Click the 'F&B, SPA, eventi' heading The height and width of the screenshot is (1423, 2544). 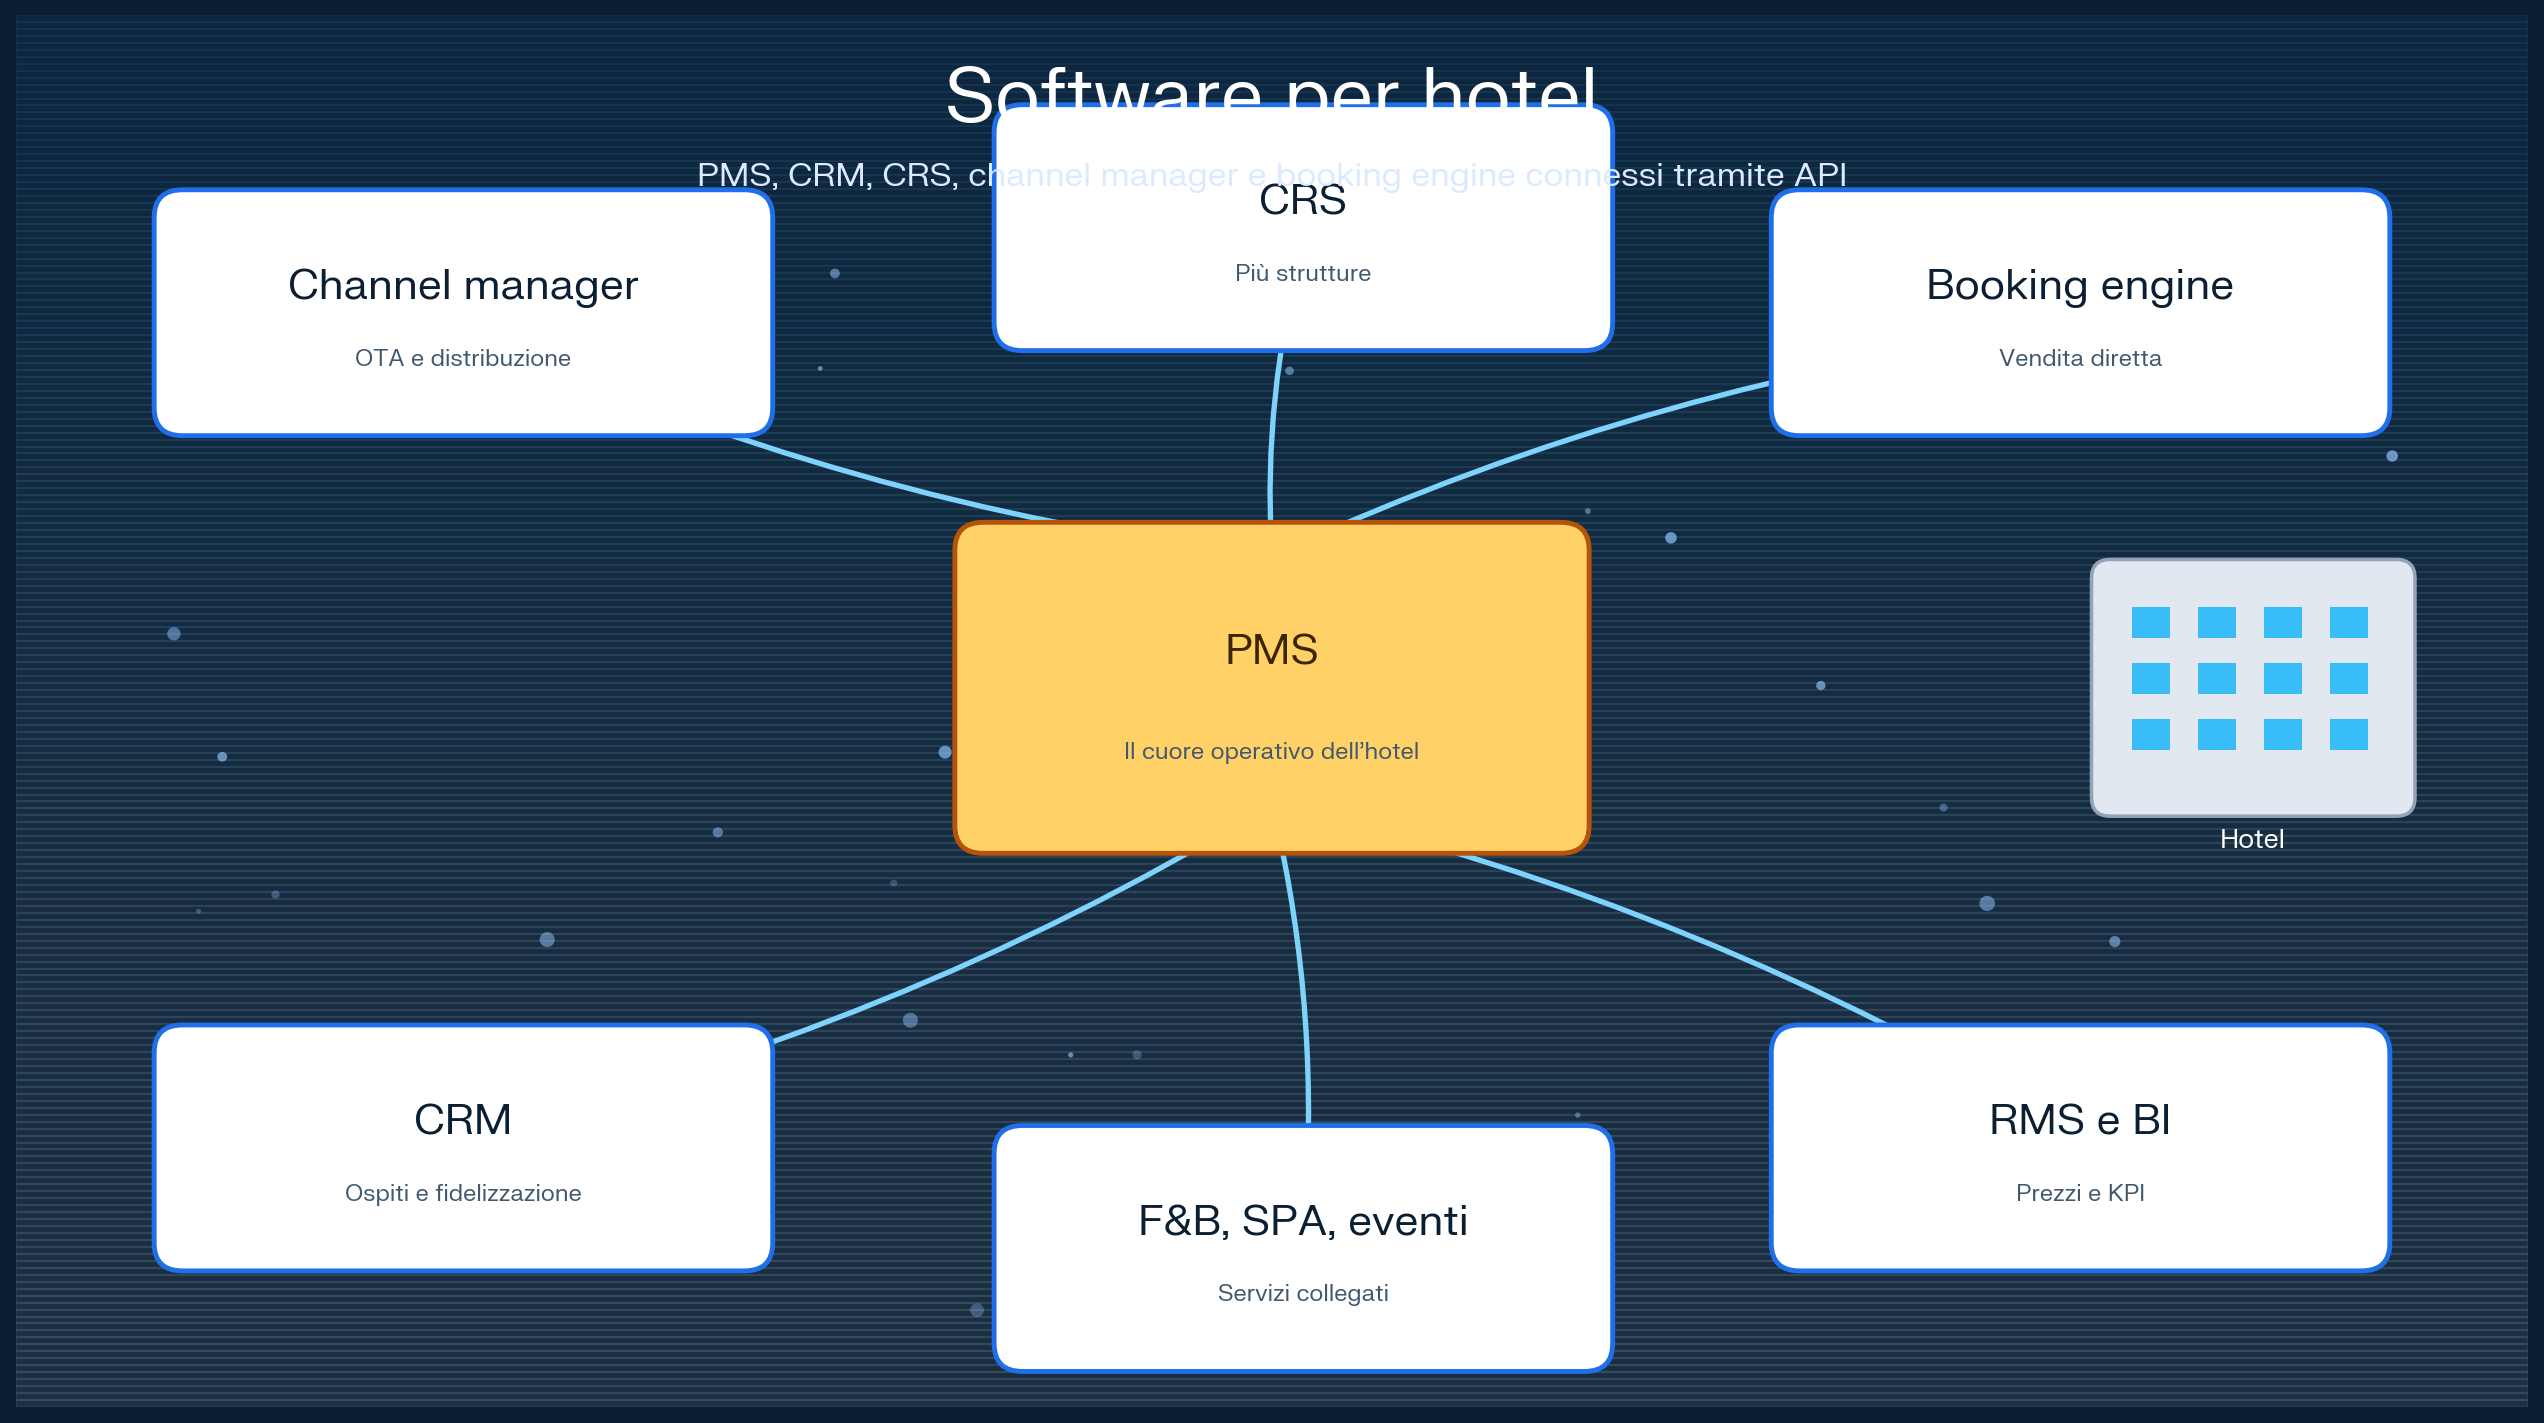pyautogui.click(x=1303, y=1221)
